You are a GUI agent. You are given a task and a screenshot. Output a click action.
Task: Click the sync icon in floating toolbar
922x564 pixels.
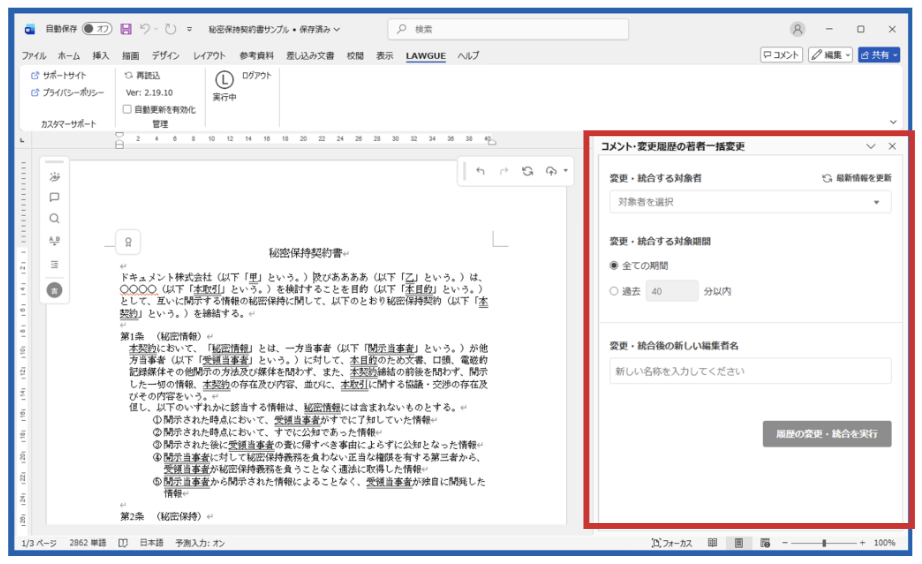click(x=527, y=171)
